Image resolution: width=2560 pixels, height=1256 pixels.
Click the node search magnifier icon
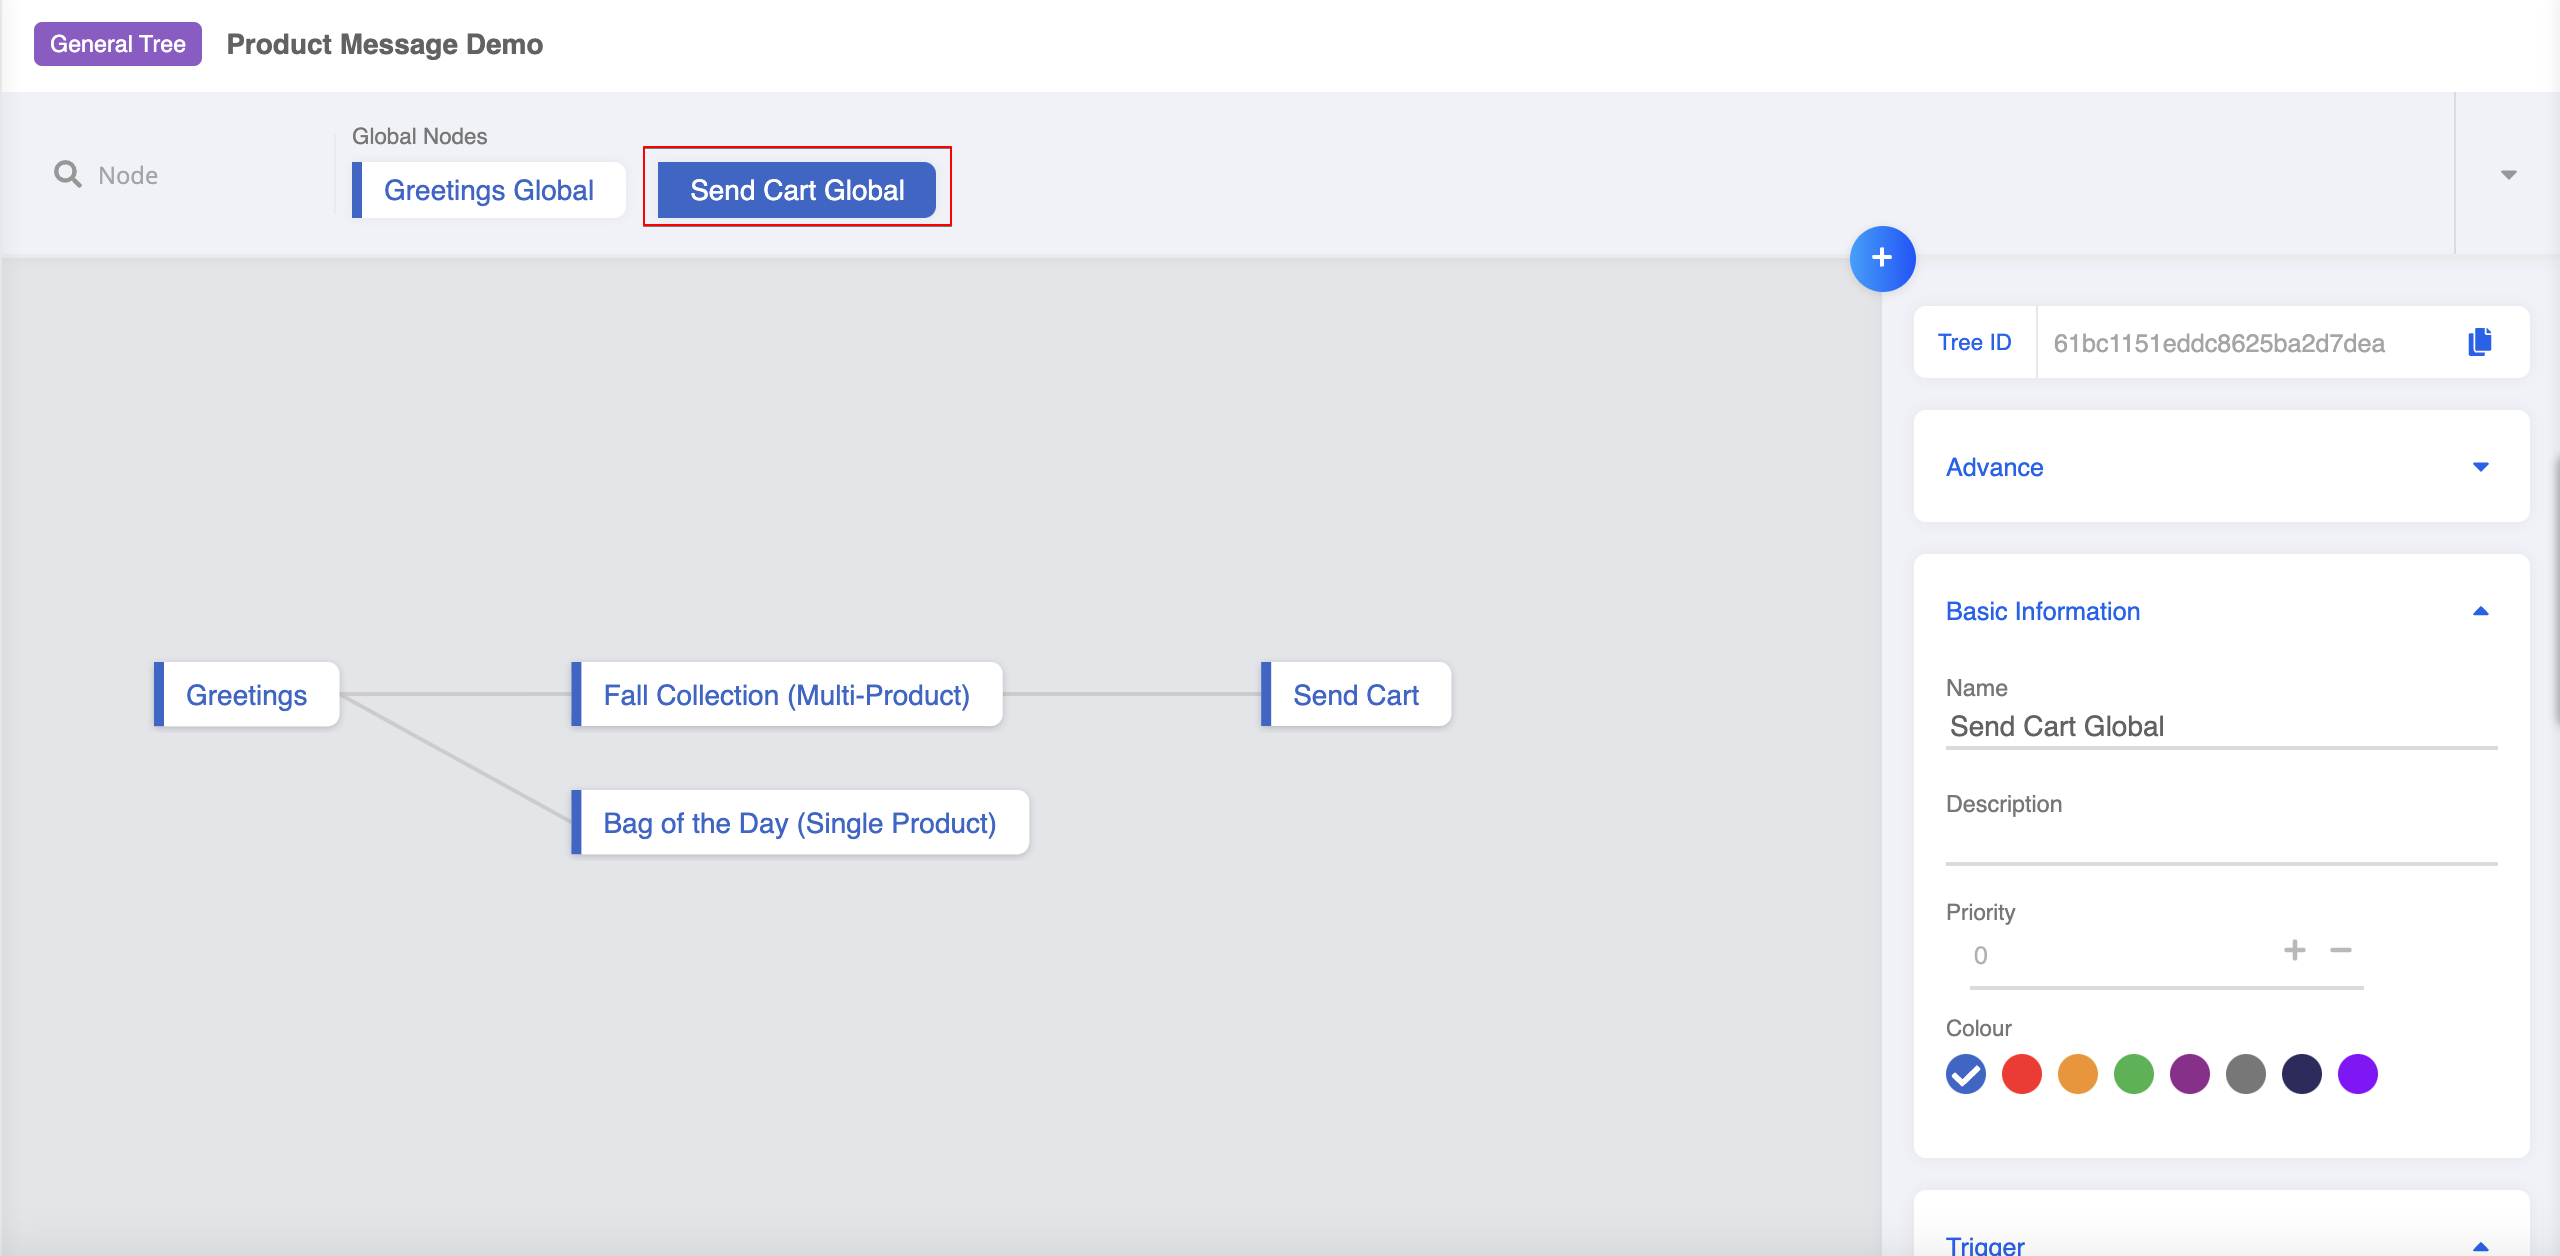tap(66, 174)
